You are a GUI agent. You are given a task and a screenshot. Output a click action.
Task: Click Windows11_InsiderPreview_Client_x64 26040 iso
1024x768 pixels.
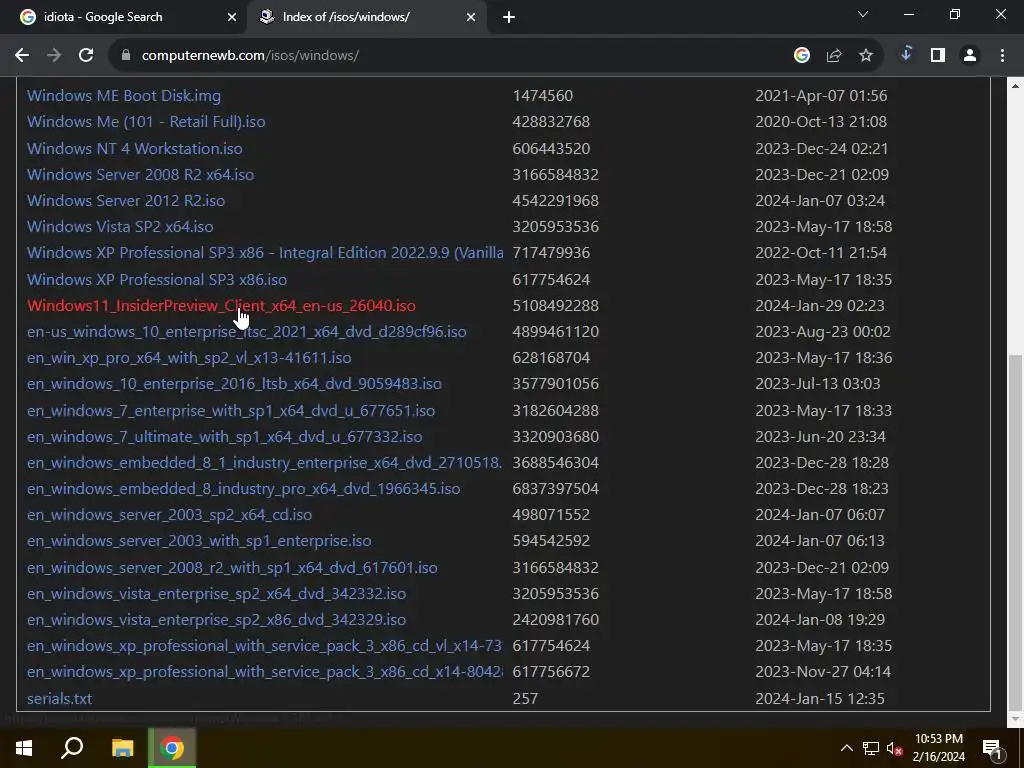221,306
